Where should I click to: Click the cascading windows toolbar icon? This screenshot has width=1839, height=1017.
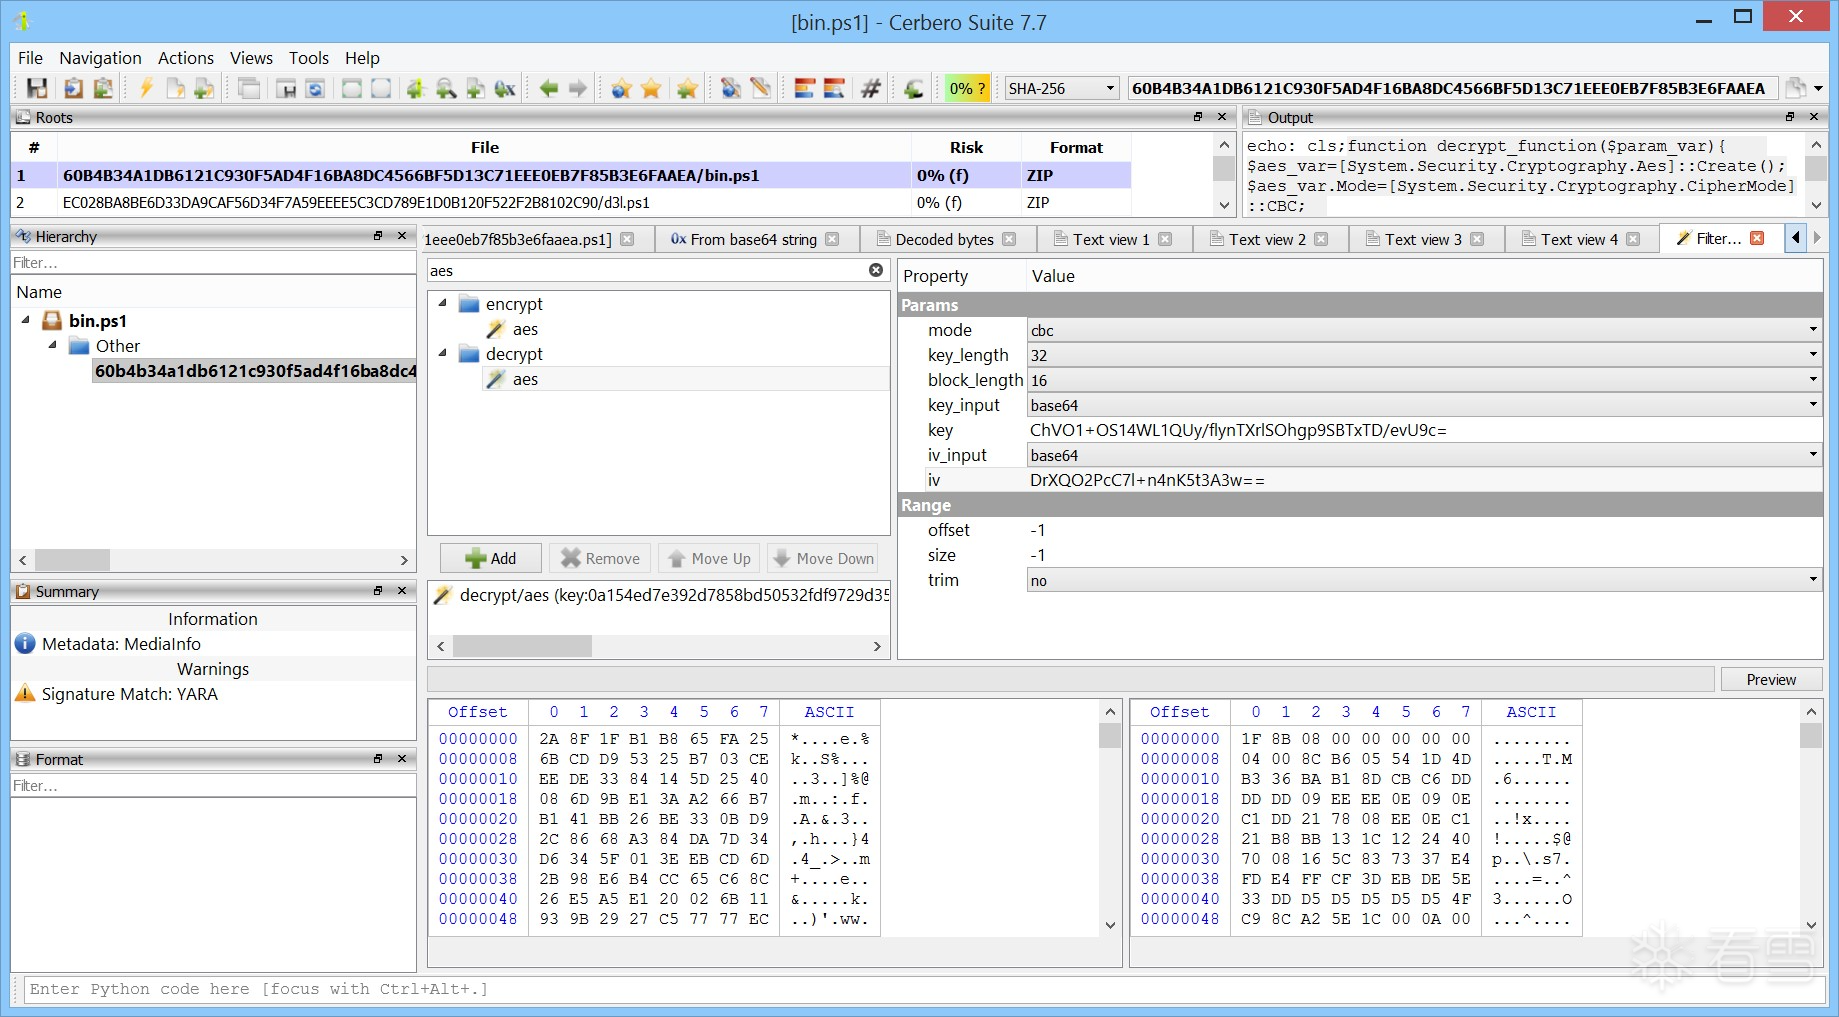point(249,88)
